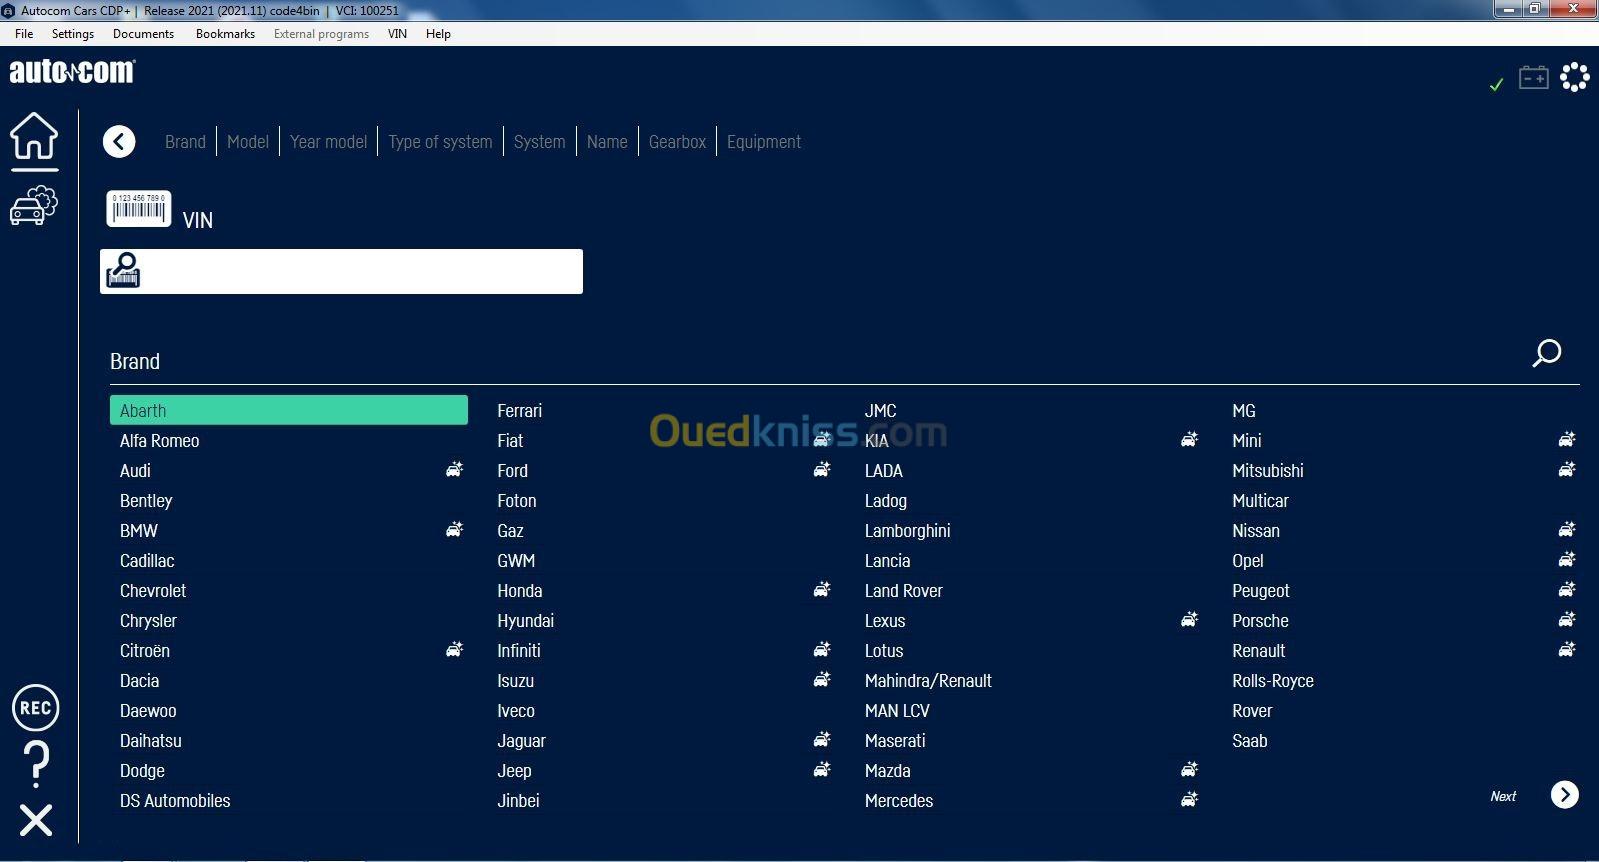Viewport: 1599px width, 862px height.
Task: Click the car icon next to Isuzu
Action: pyautogui.click(x=822, y=679)
